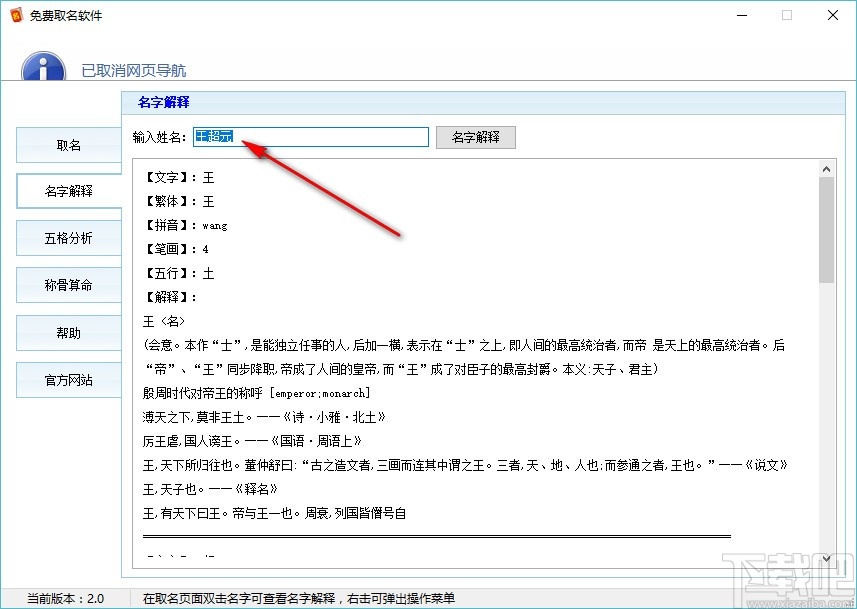
Task: Open the 帮助 section
Action: click(67, 333)
